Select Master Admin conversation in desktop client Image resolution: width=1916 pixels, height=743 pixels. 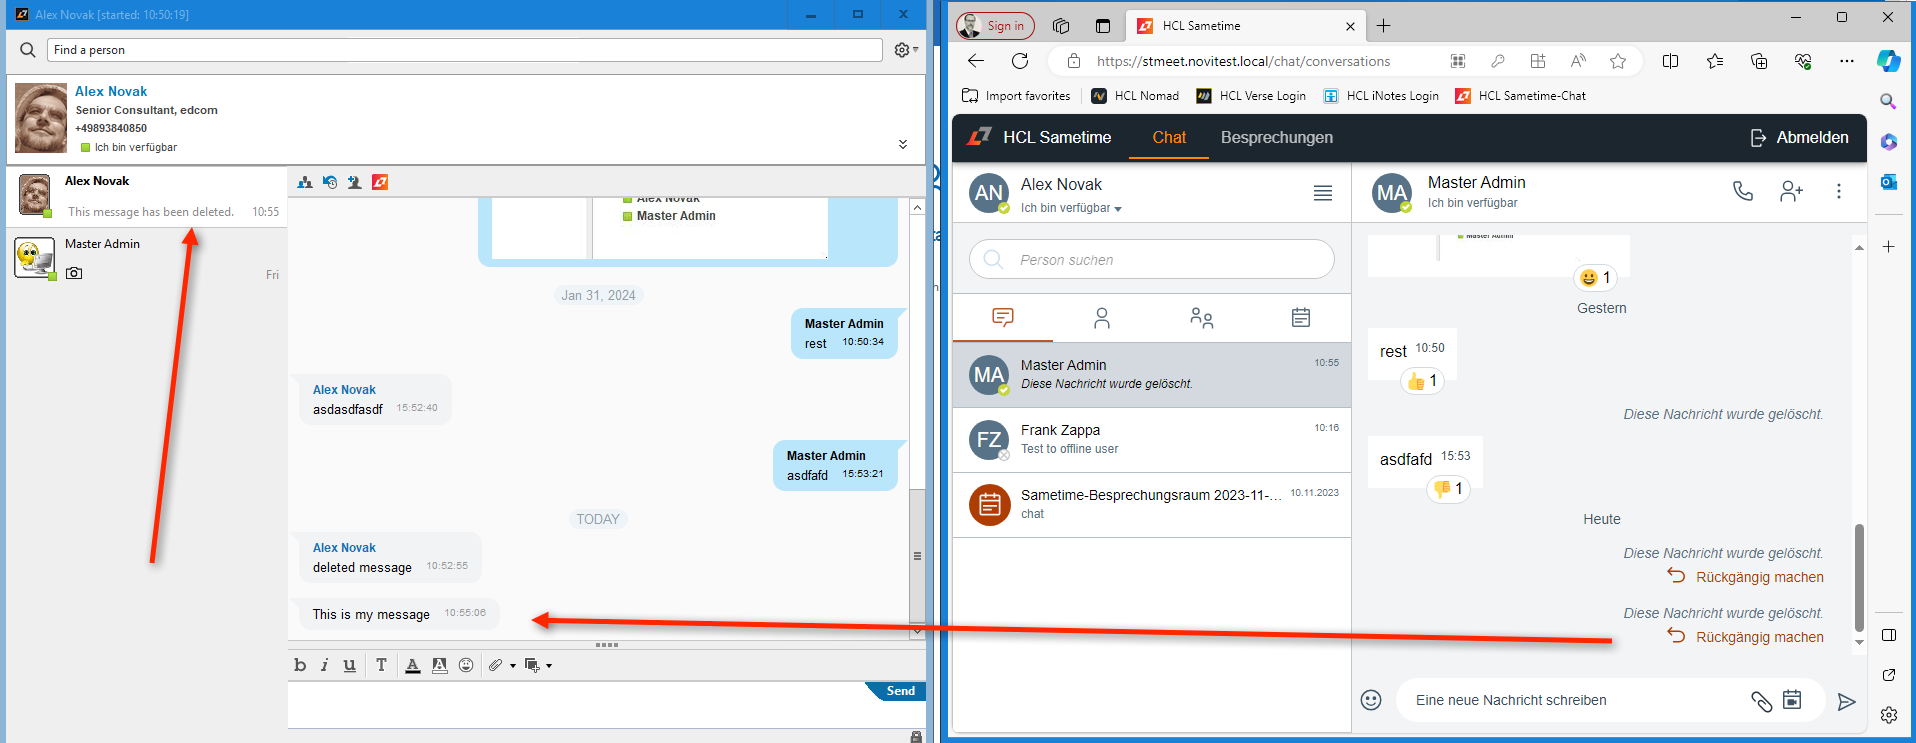pos(147,259)
